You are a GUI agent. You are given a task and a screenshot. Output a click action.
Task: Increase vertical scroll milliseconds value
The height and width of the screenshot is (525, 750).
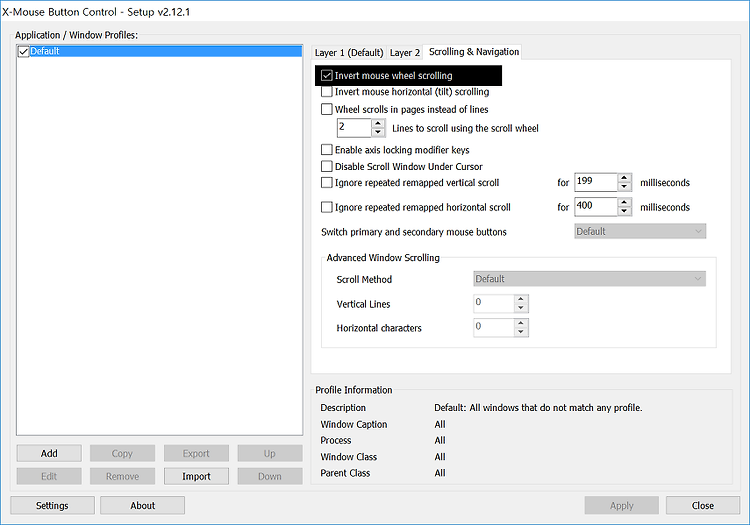624,178
